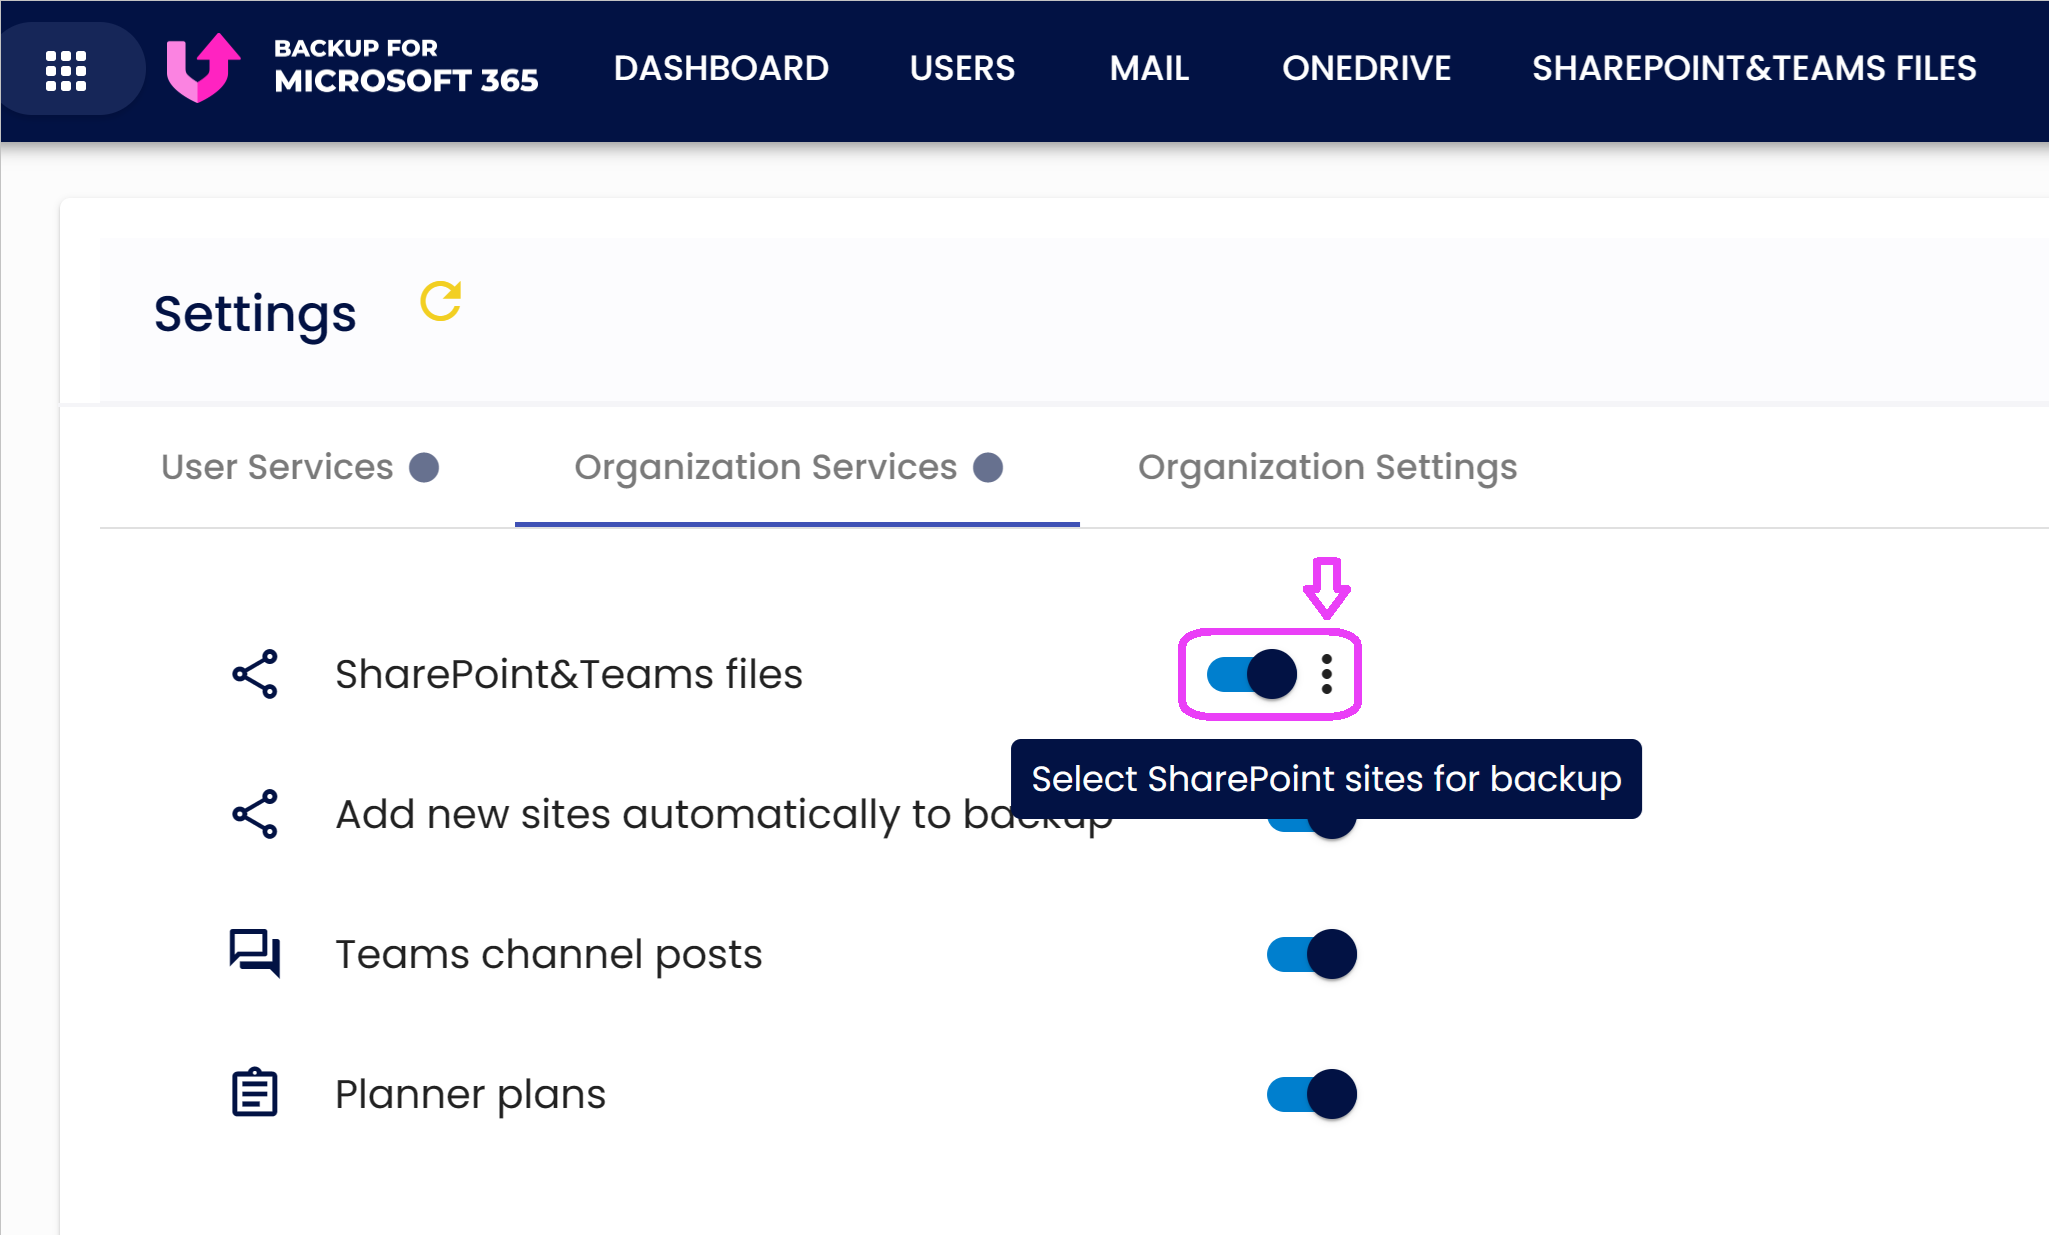The width and height of the screenshot is (2049, 1235).
Task: Click the status dot on Organization Services tab
Action: click(988, 467)
